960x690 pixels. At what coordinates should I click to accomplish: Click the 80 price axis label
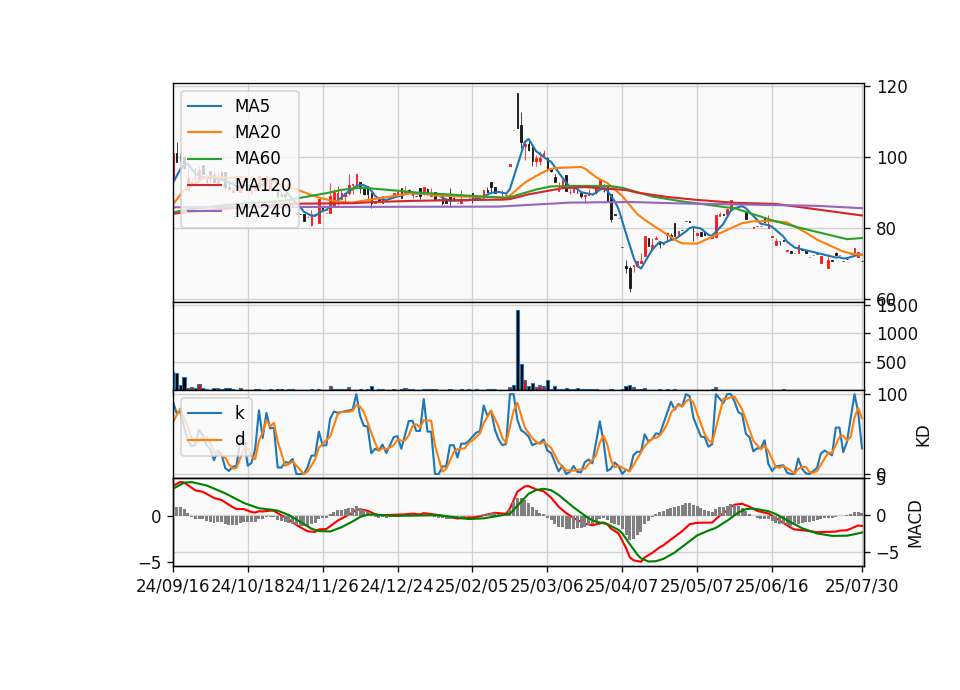click(887, 229)
